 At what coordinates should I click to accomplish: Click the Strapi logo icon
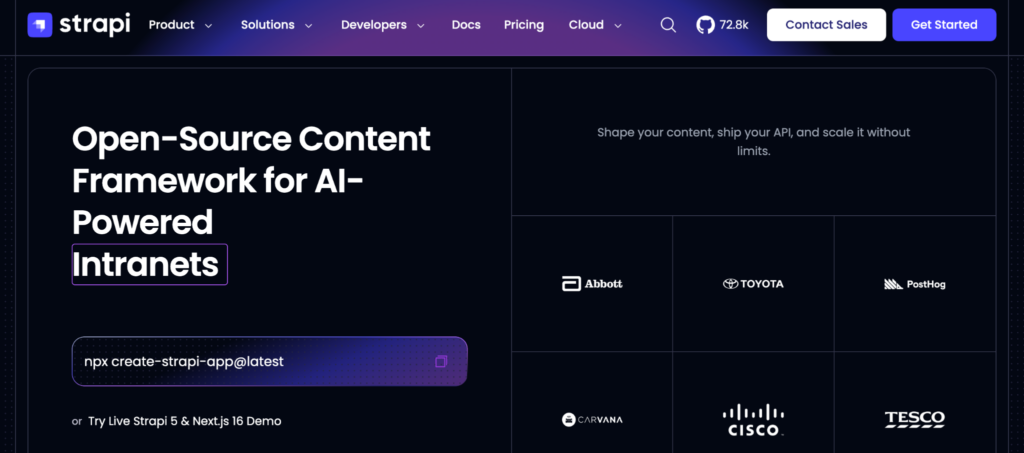tap(40, 25)
